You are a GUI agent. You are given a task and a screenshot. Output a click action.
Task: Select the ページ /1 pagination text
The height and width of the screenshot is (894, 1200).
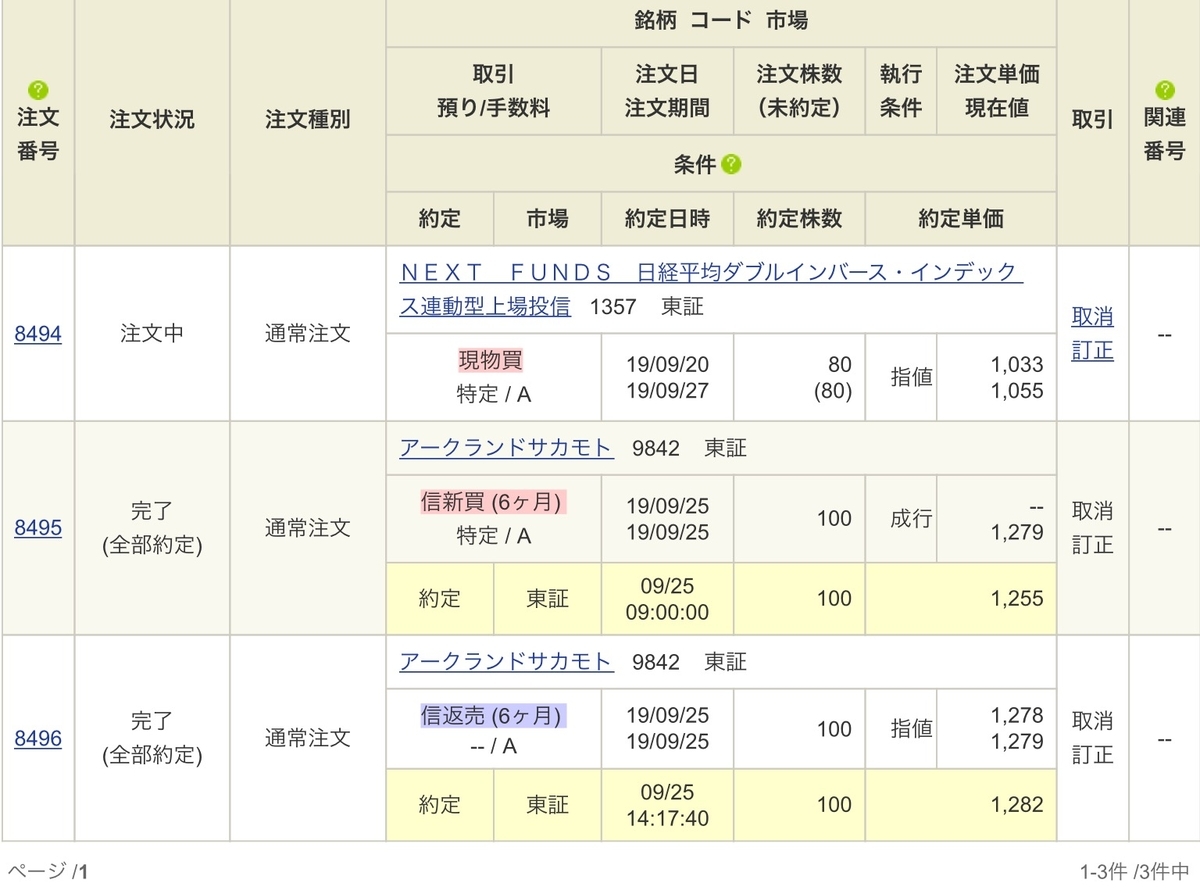tap(47, 872)
